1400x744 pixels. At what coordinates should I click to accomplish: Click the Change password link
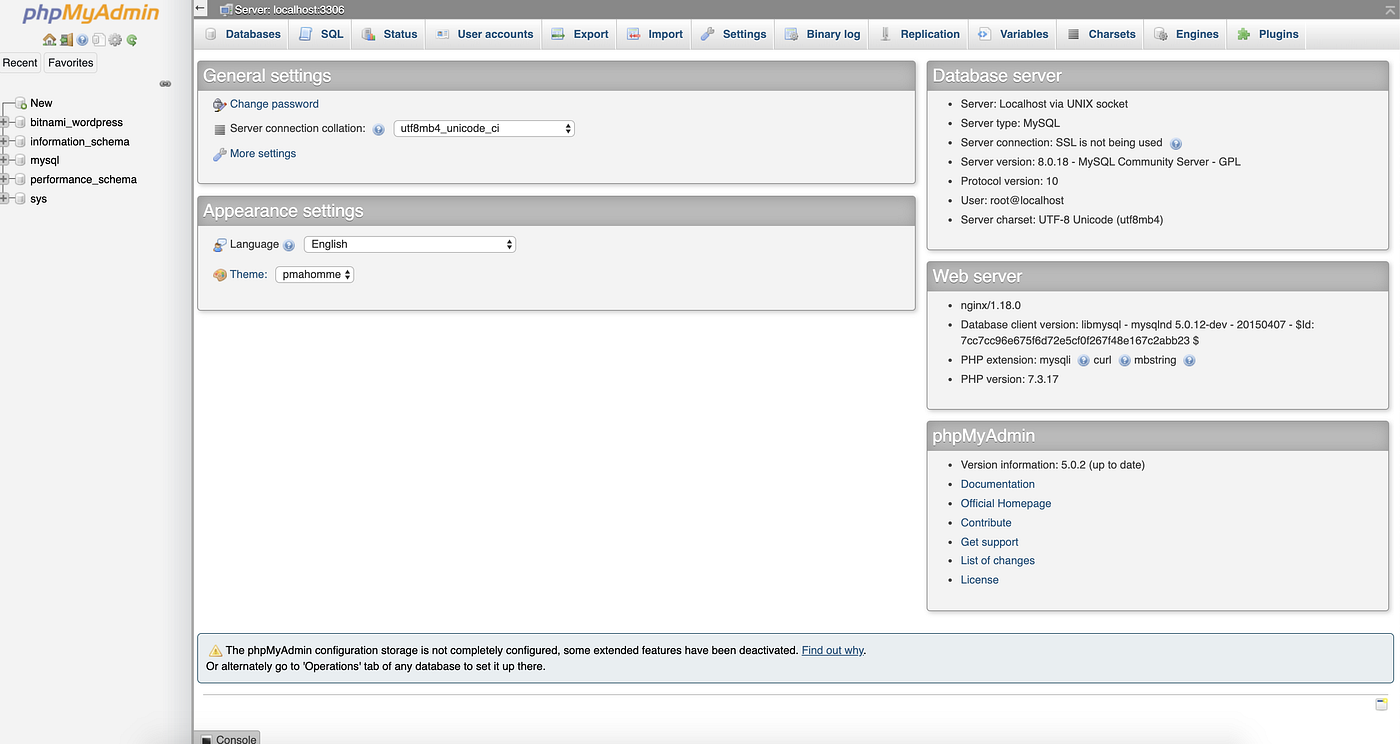(x=274, y=104)
